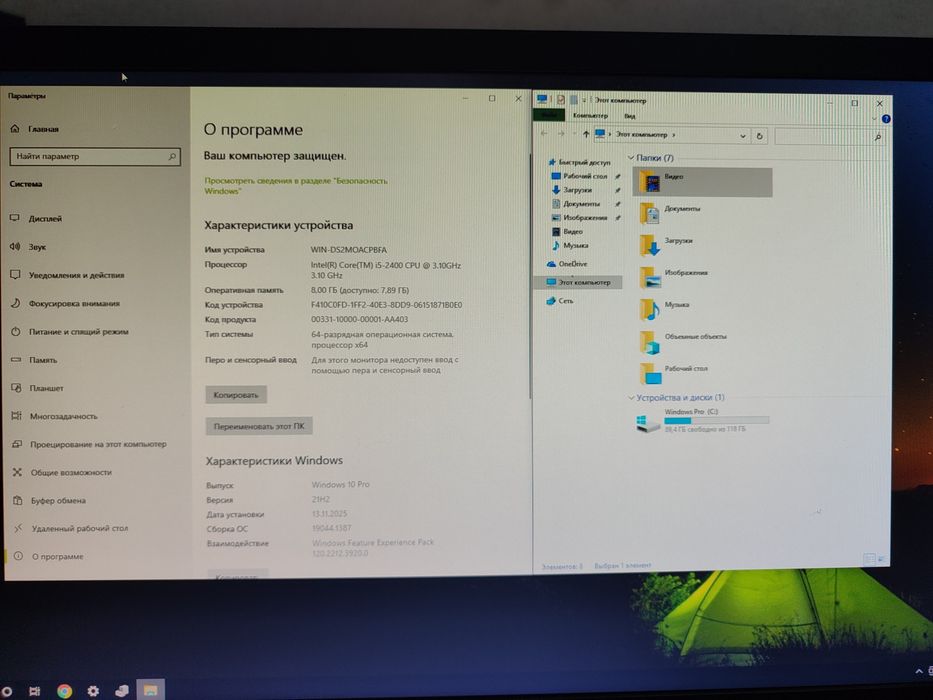The height and width of the screenshot is (700, 933).
Task: Select Изображения in Quick access
Action: (580, 218)
